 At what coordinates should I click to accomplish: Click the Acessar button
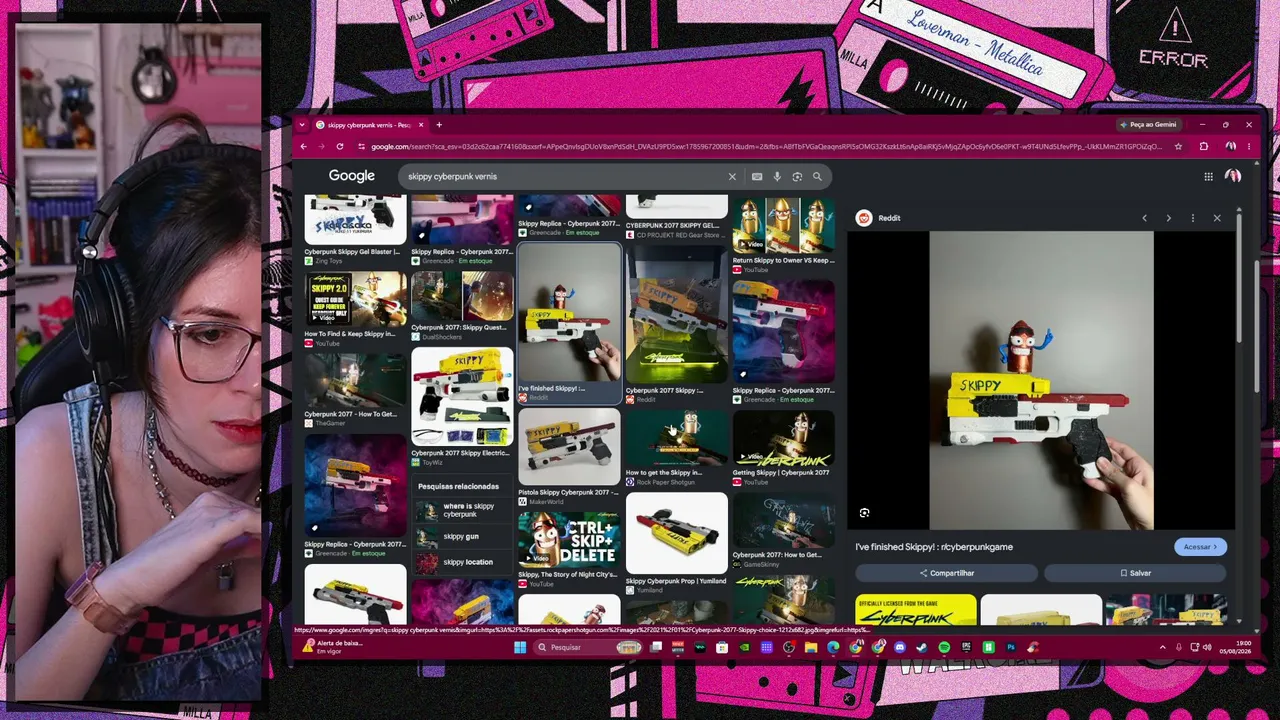click(x=1200, y=547)
